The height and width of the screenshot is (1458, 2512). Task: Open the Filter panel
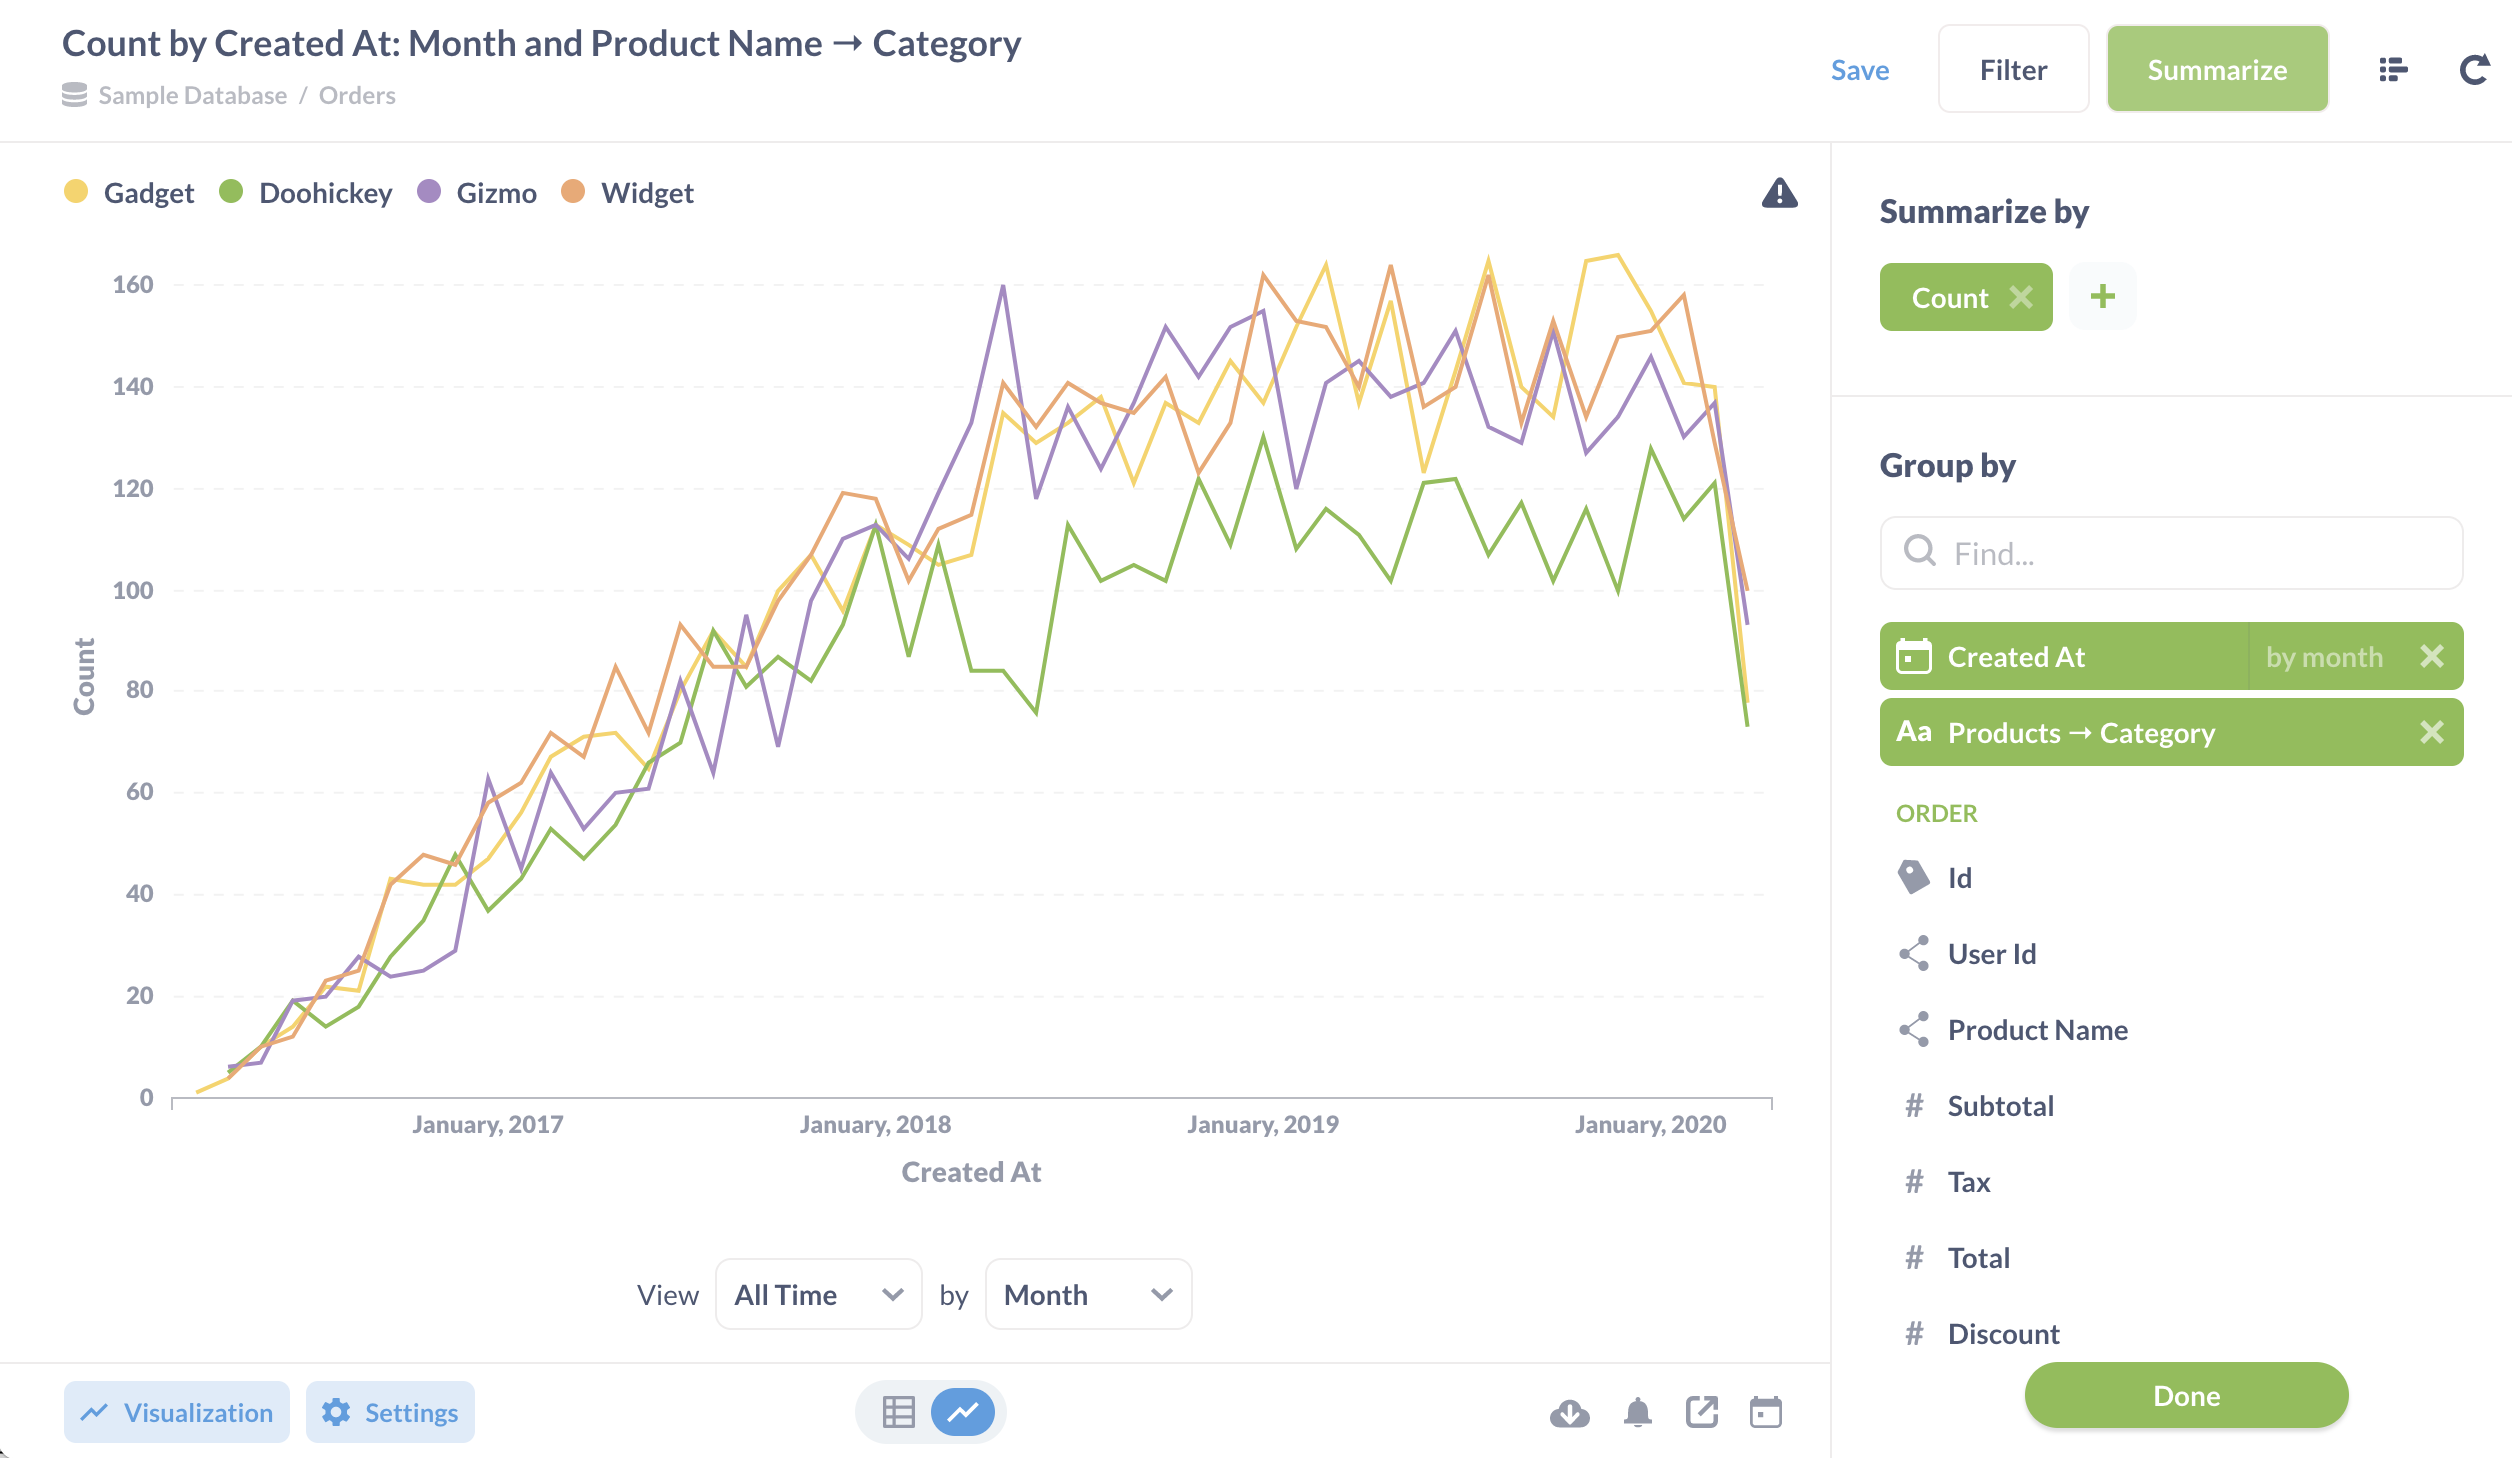pyautogui.click(x=2013, y=69)
